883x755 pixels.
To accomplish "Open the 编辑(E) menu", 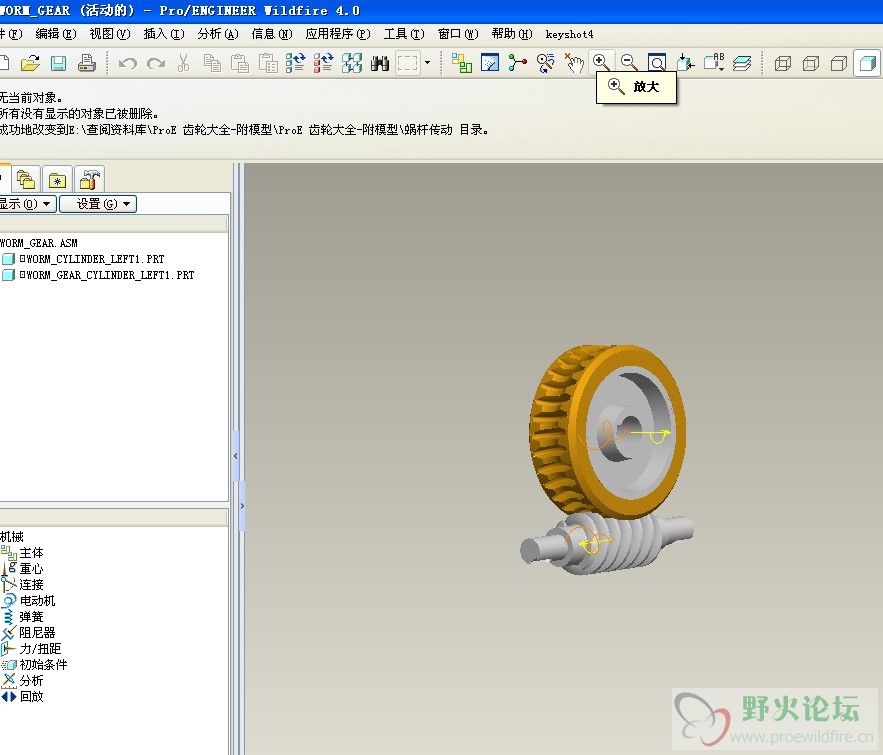I will [56, 34].
